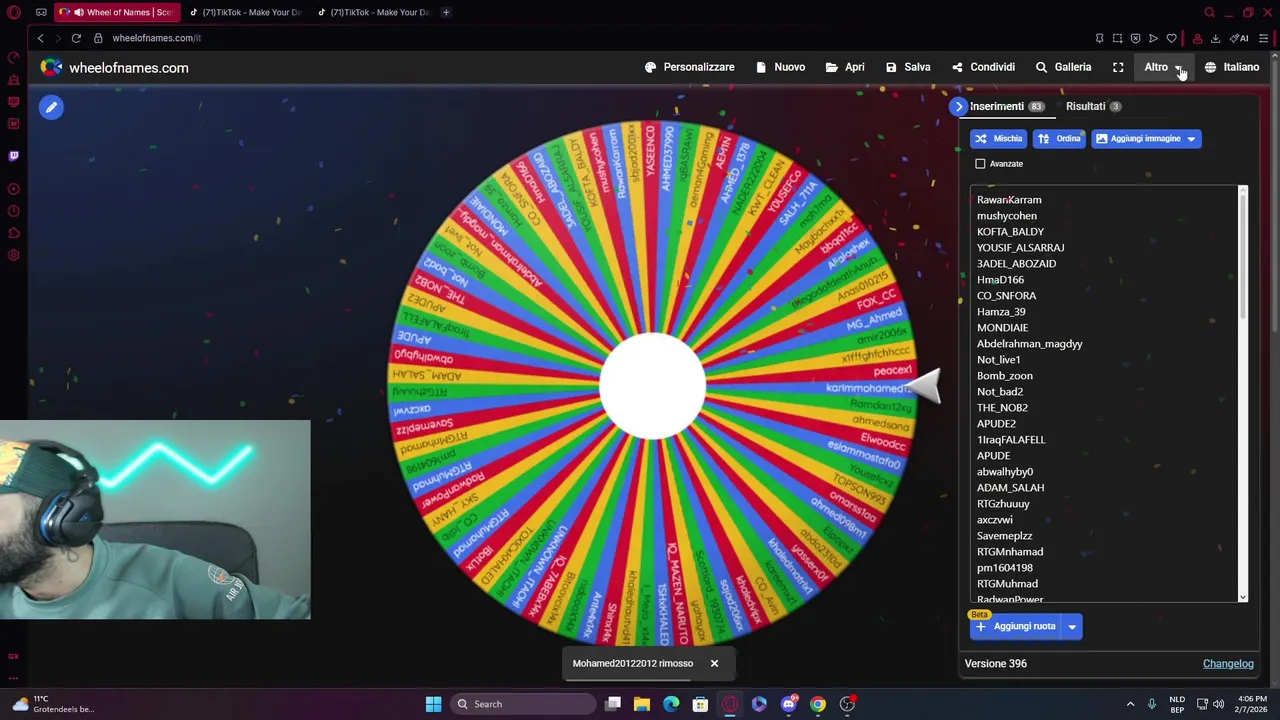
Task: Click the pencil edit icon over the wheel
Action: [51, 107]
